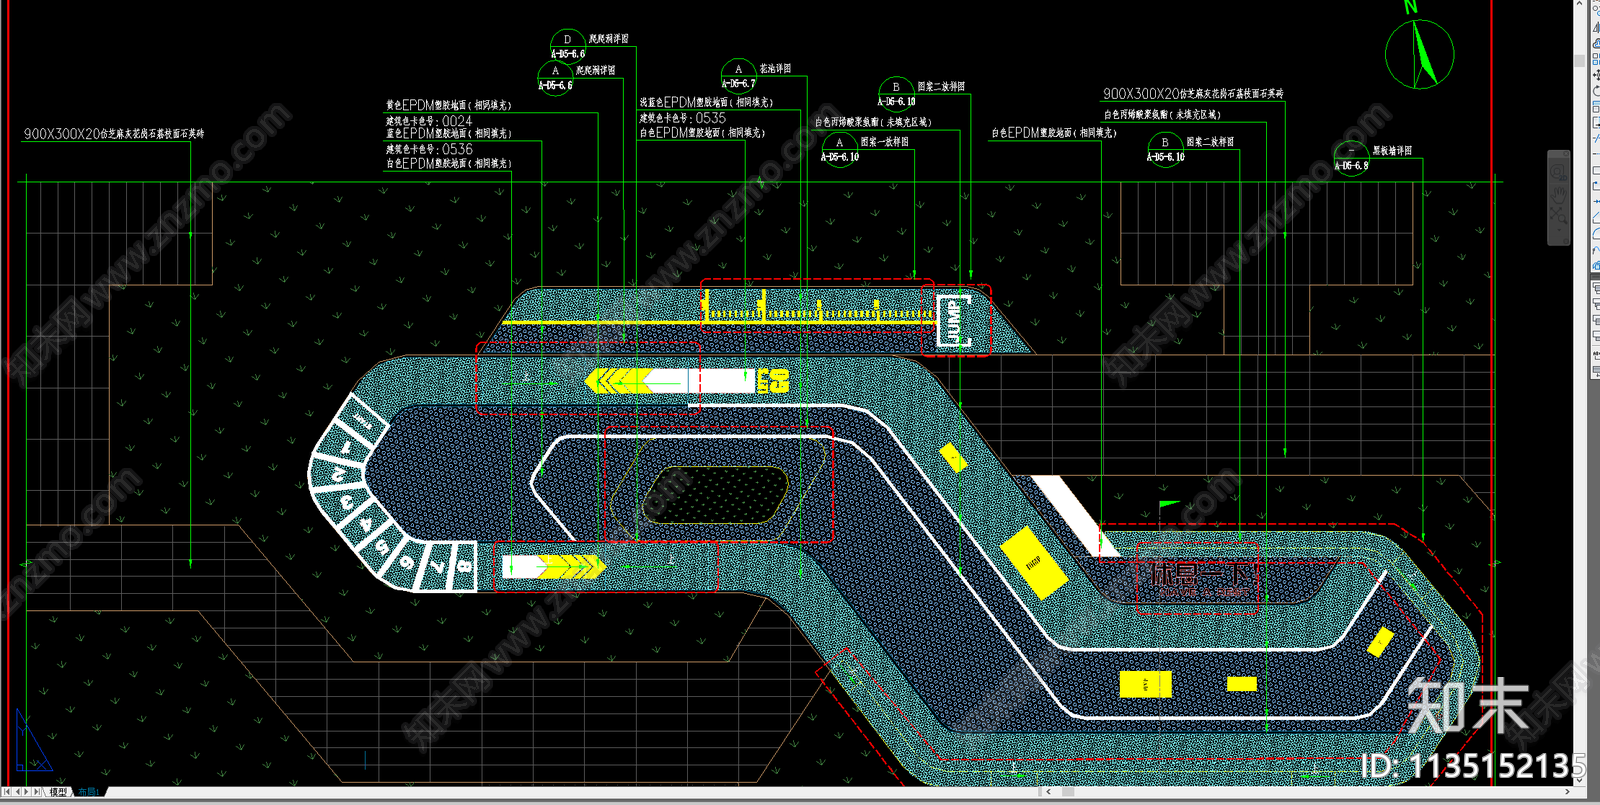1600x805 pixels.
Task: Select color card text 建筑色卡色号:0535
Action: 682,118
